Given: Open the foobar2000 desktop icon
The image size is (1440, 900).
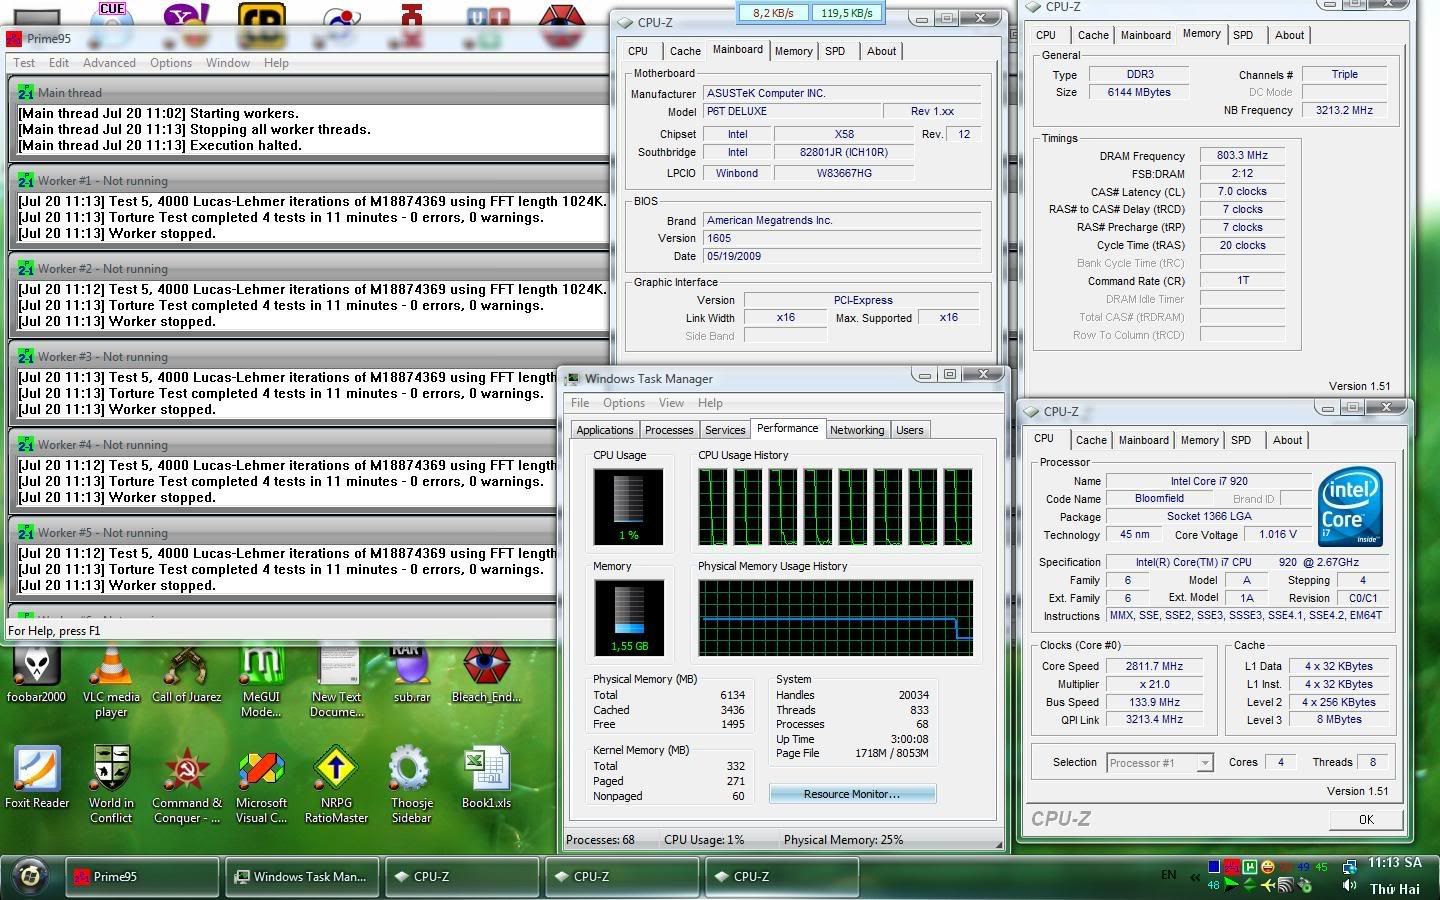Looking at the screenshot, I should coord(37,673).
